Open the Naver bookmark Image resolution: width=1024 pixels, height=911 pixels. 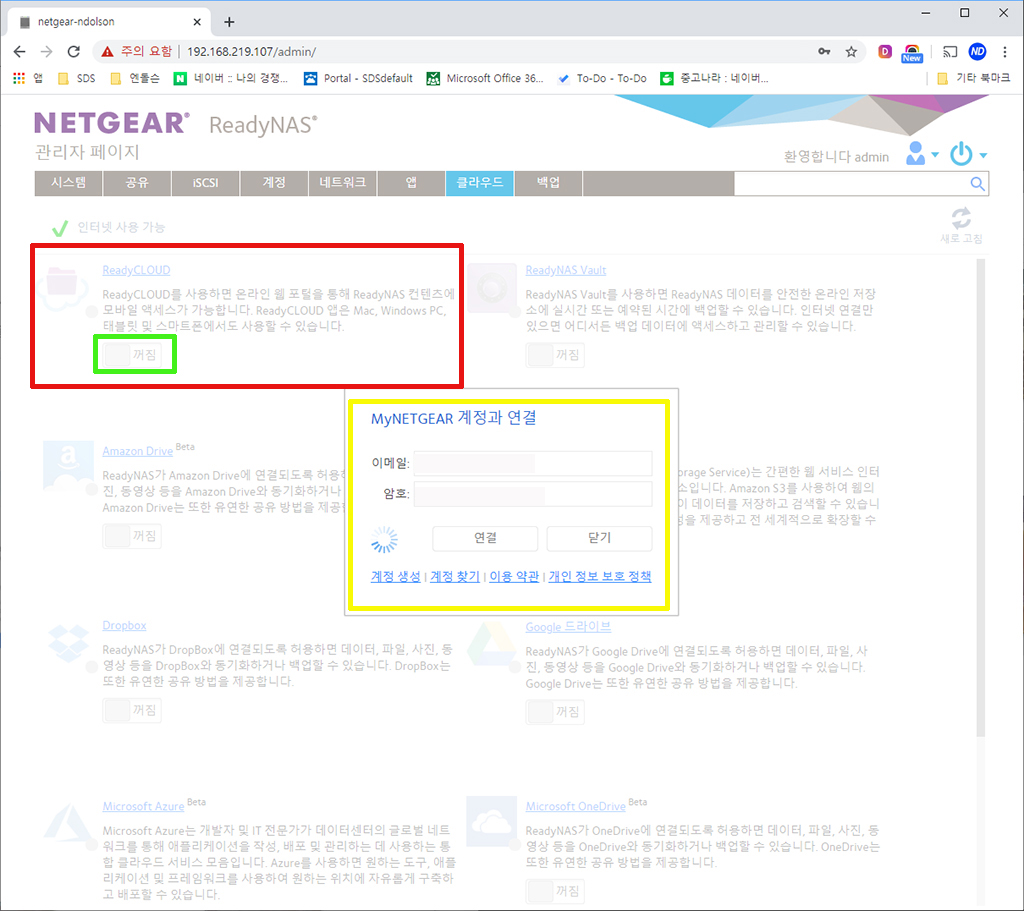[231, 78]
